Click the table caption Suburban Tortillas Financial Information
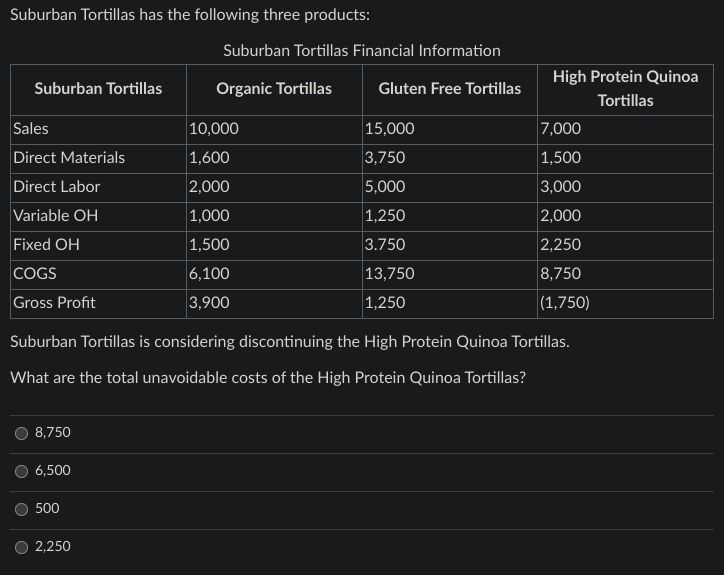 [x=362, y=50]
